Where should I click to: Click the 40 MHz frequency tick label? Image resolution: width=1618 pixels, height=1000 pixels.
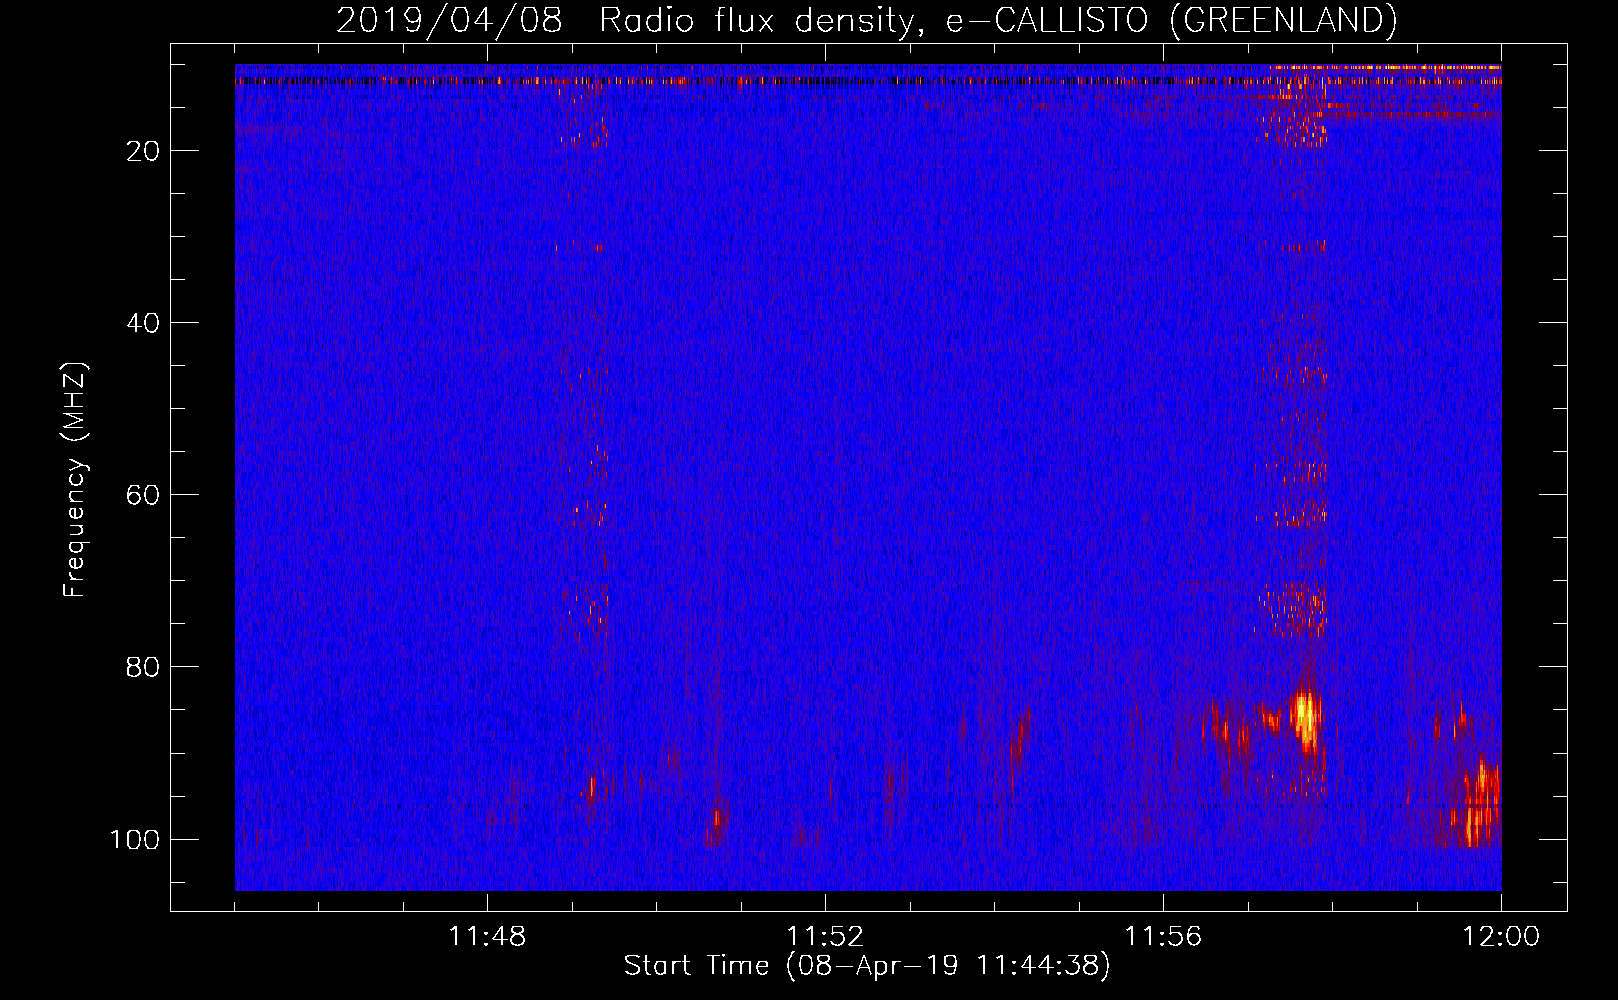tap(143, 323)
